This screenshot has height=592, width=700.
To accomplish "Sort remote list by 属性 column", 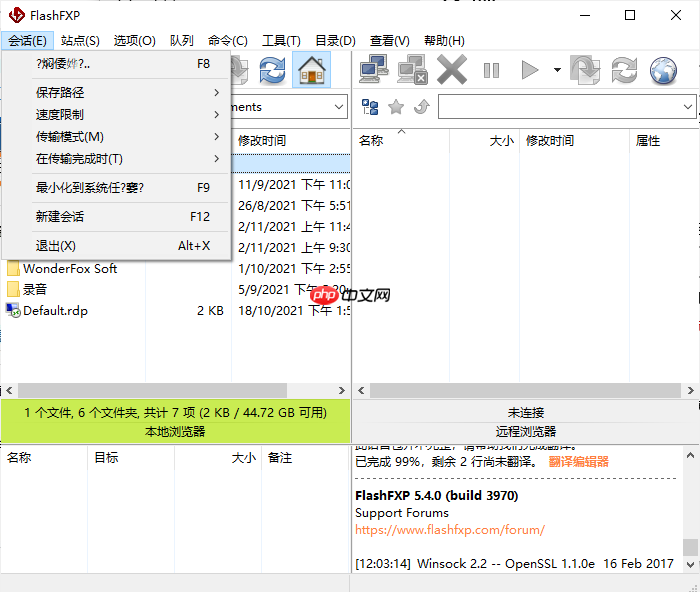I will pyautogui.click(x=664, y=141).
